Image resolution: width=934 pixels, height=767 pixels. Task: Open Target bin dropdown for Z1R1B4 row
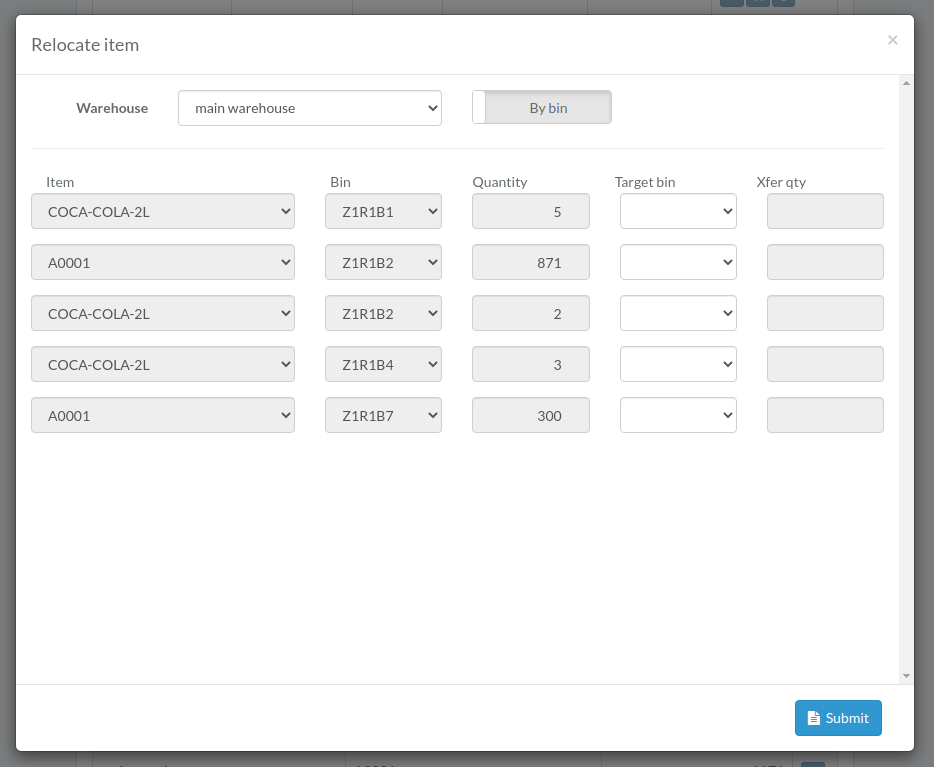click(678, 364)
